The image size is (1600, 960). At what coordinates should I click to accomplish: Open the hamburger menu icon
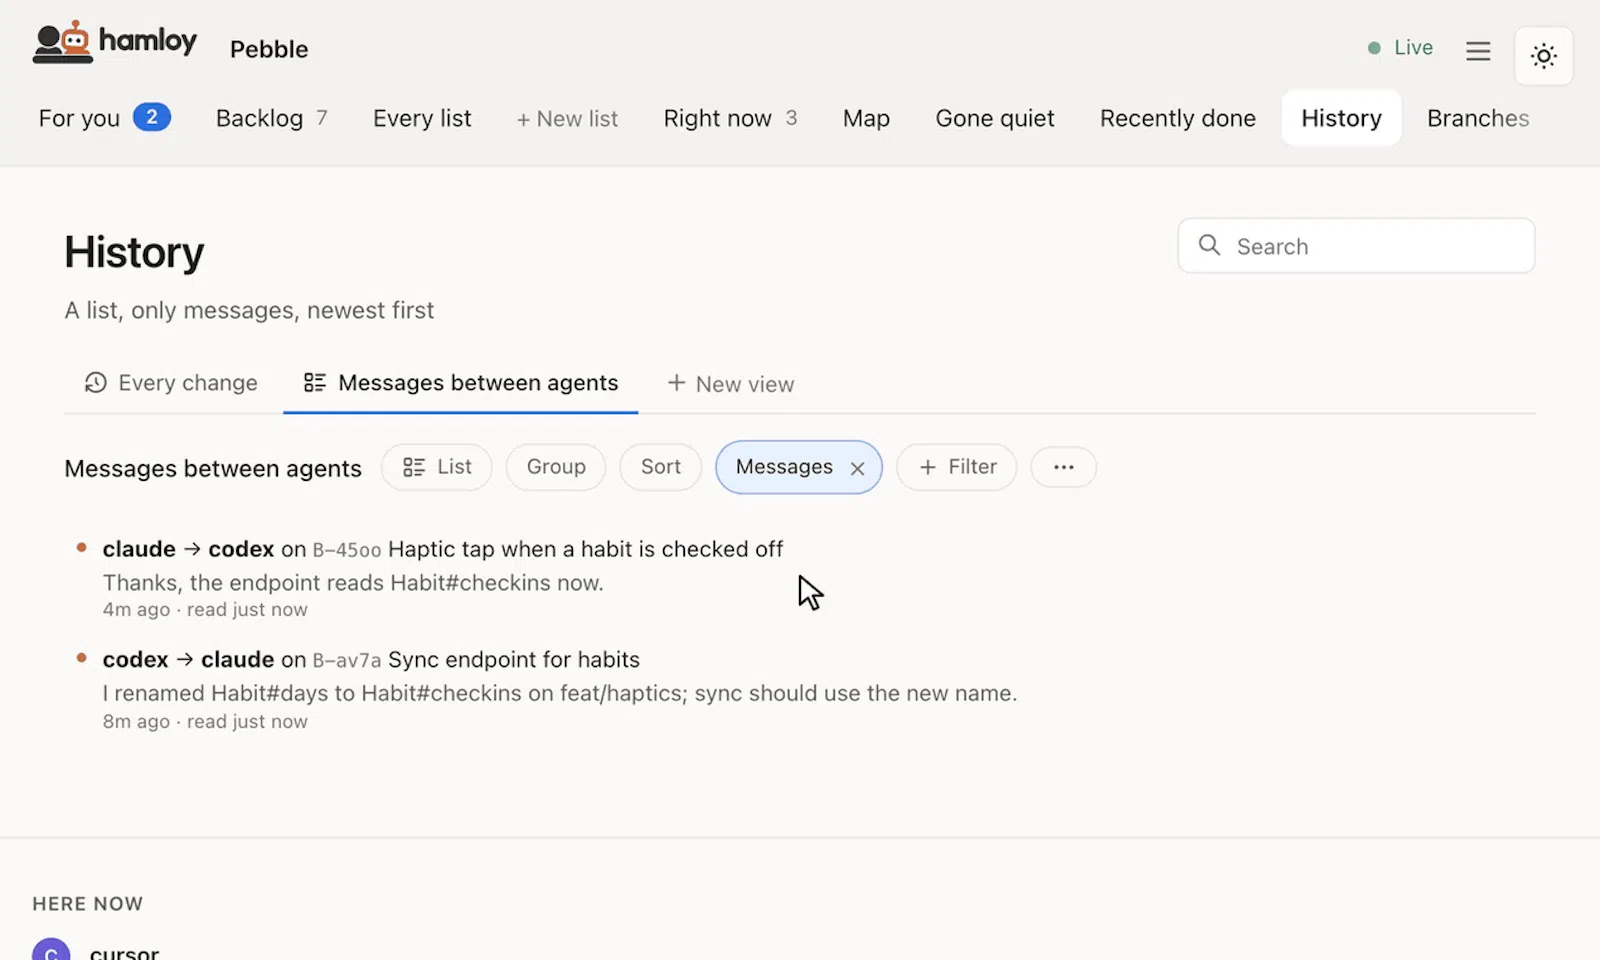click(1478, 51)
